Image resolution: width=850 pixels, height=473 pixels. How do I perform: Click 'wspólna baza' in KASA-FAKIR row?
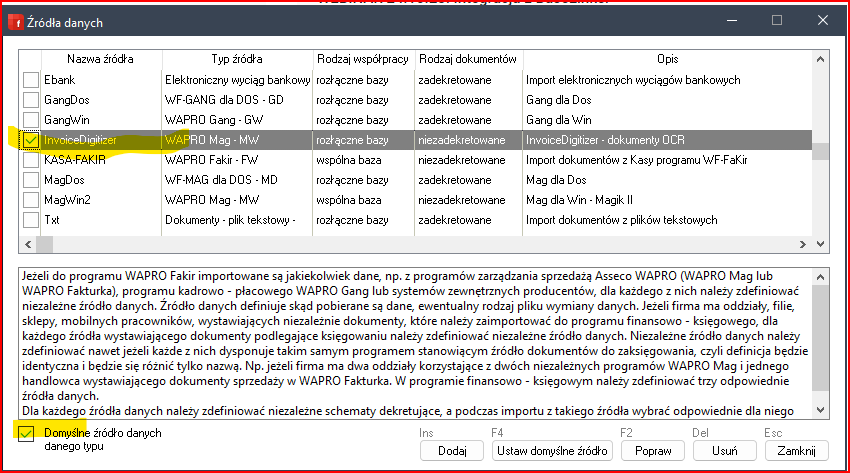[x=349, y=160]
